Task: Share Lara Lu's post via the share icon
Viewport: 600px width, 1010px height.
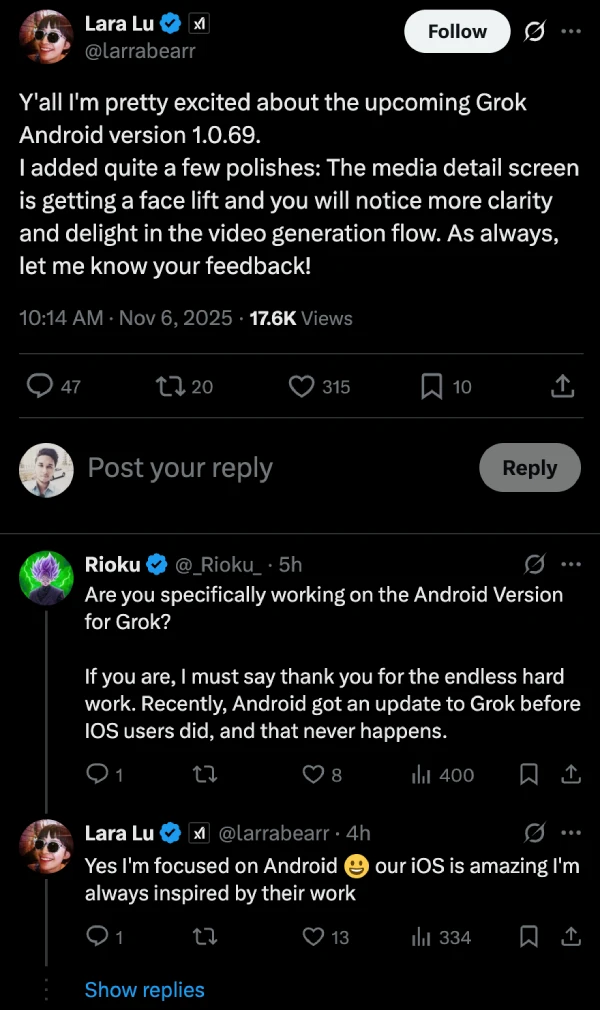Action: click(562, 386)
